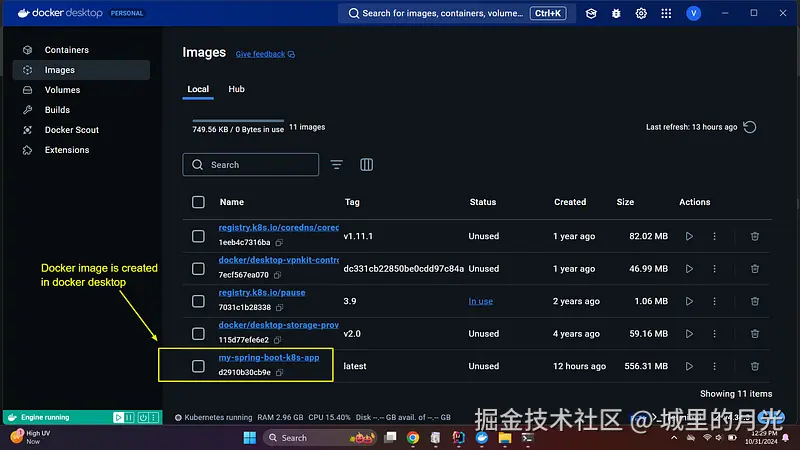Open the Learning center icon
Image resolution: width=800 pixels, height=450 pixels.
coord(591,14)
